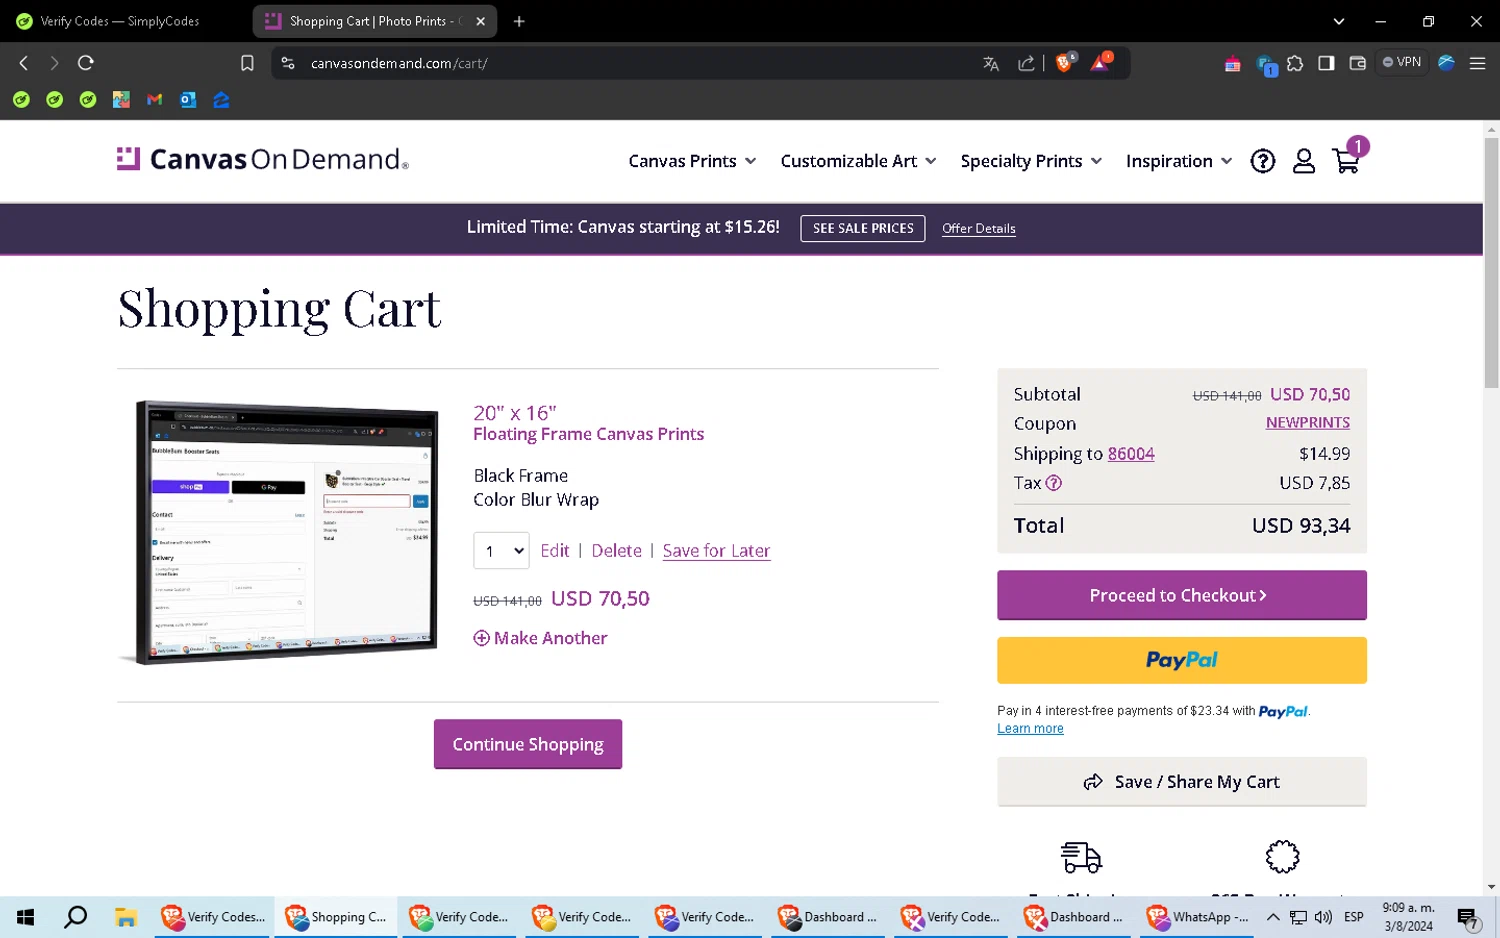Show hidden system tray icons

pyautogui.click(x=1273, y=917)
